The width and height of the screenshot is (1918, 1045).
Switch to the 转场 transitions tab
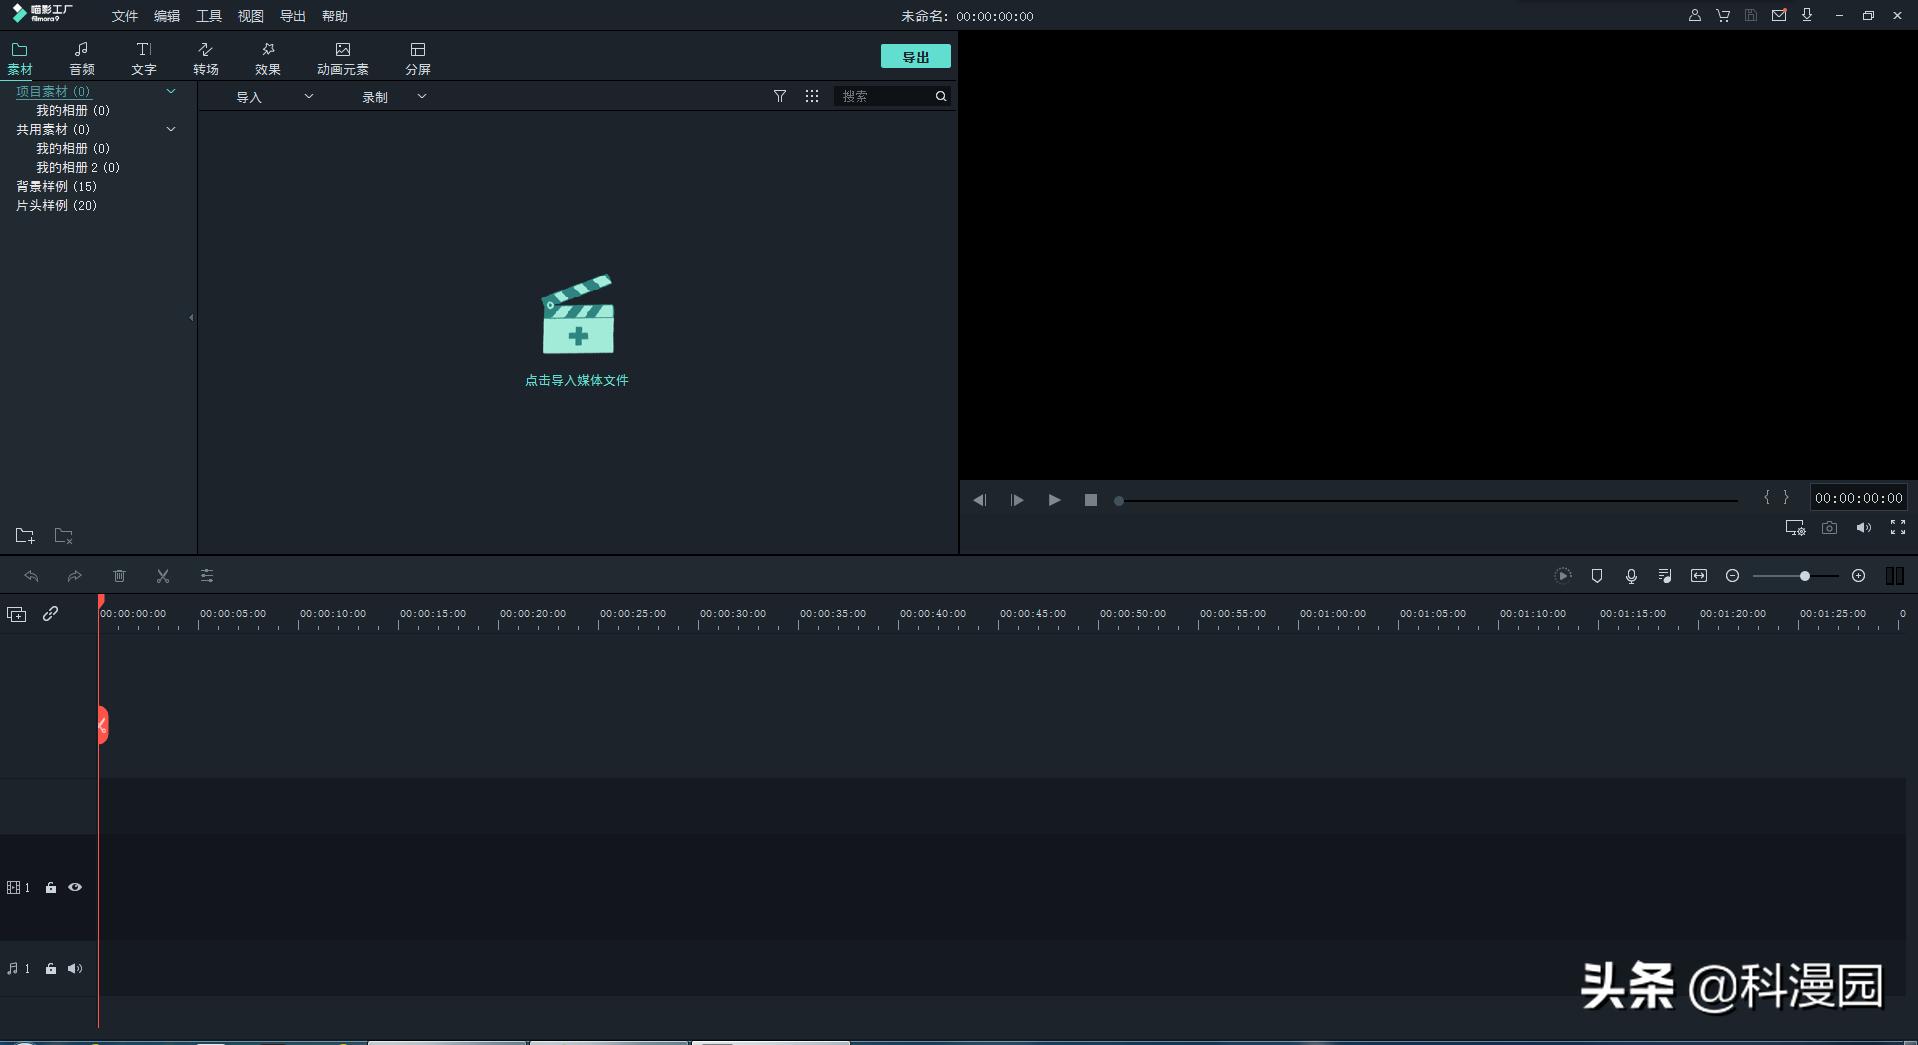(x=206, y=58)
